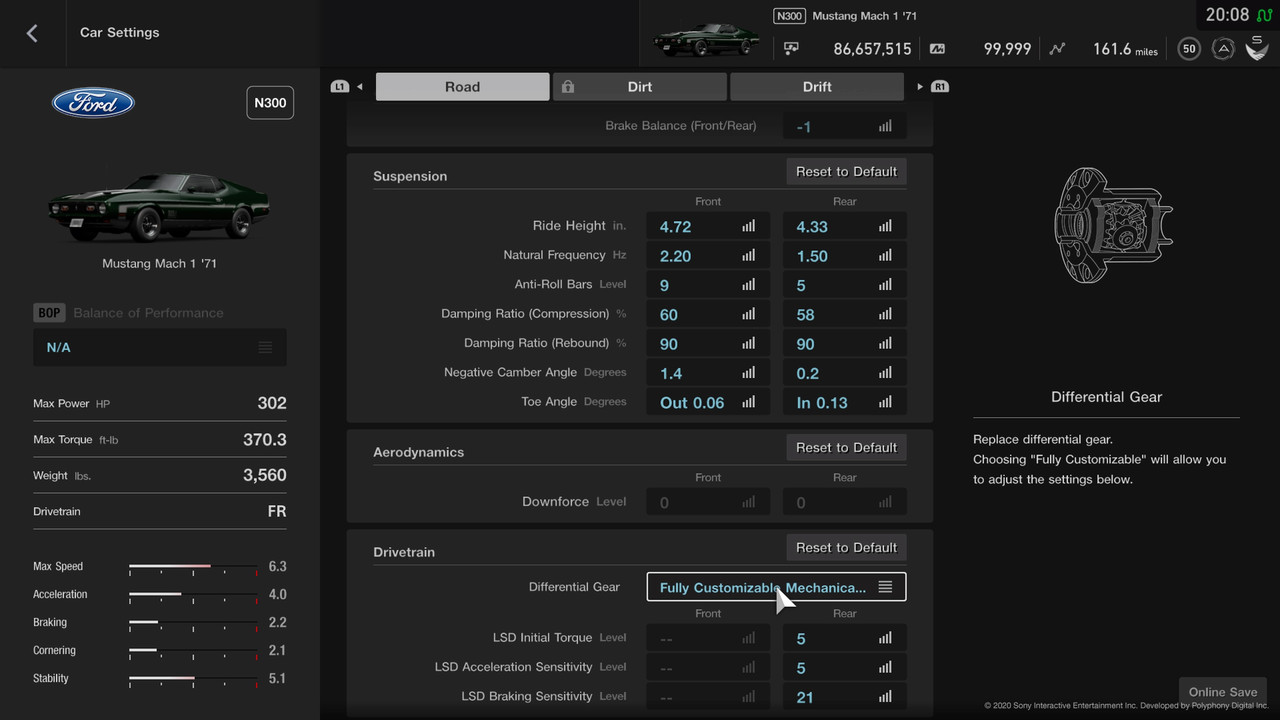Viewport: 1280px width, 720px height.
Task: Open front Damping Compression adjuster bars icon
Action: (749, 314)
